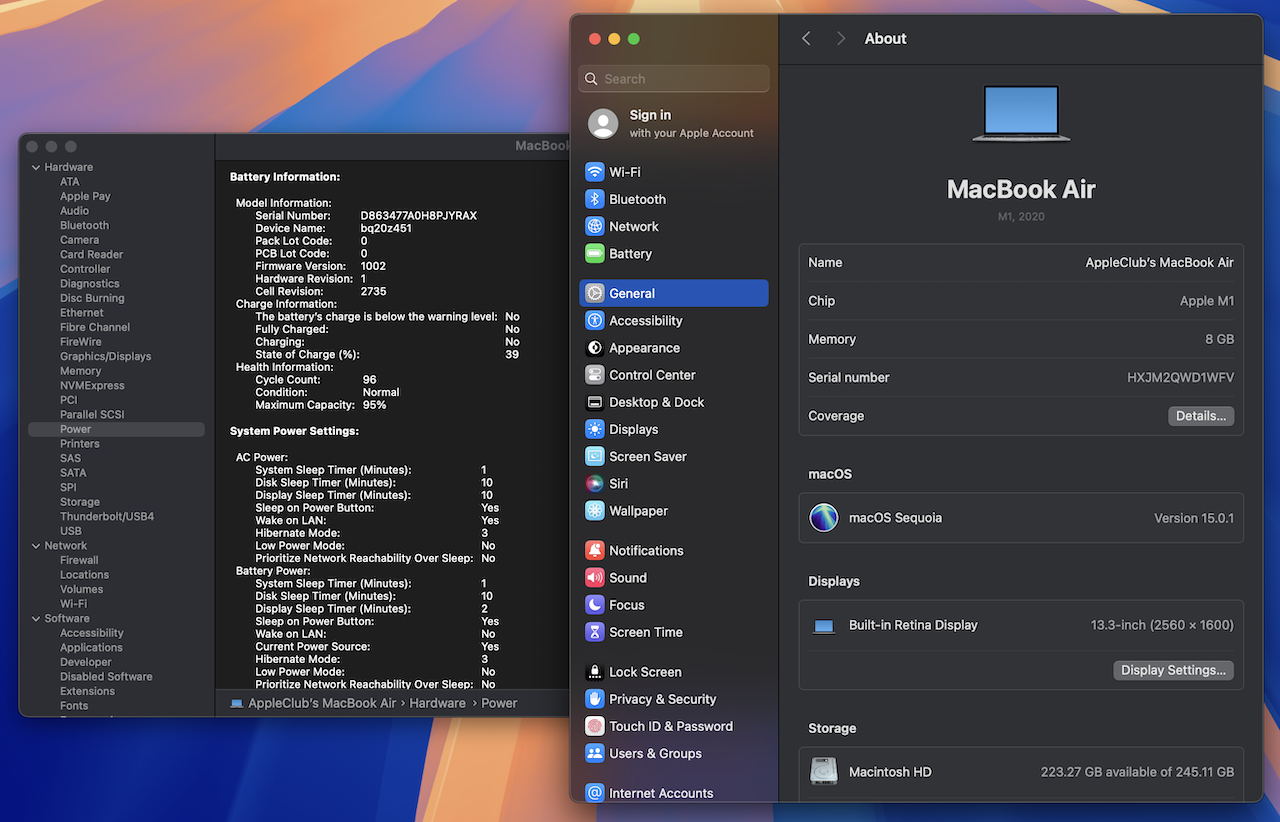Click the Name value AppleClub's MacBook Air
Viewport: 1280px width, 822px height.
pyautogui.click(x=1159, y=262)
